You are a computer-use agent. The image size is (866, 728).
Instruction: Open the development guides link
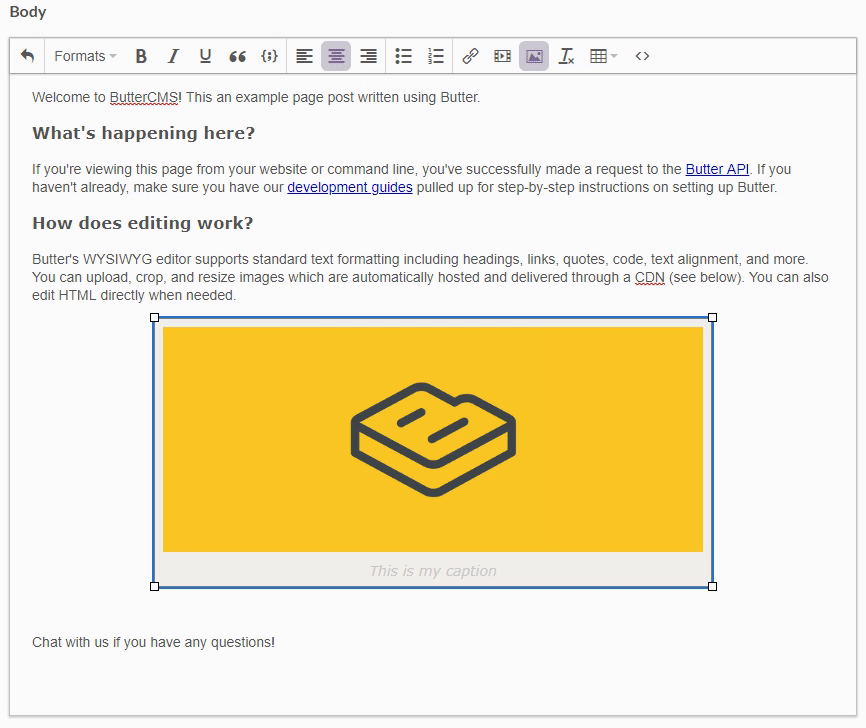tap(350, 187)
